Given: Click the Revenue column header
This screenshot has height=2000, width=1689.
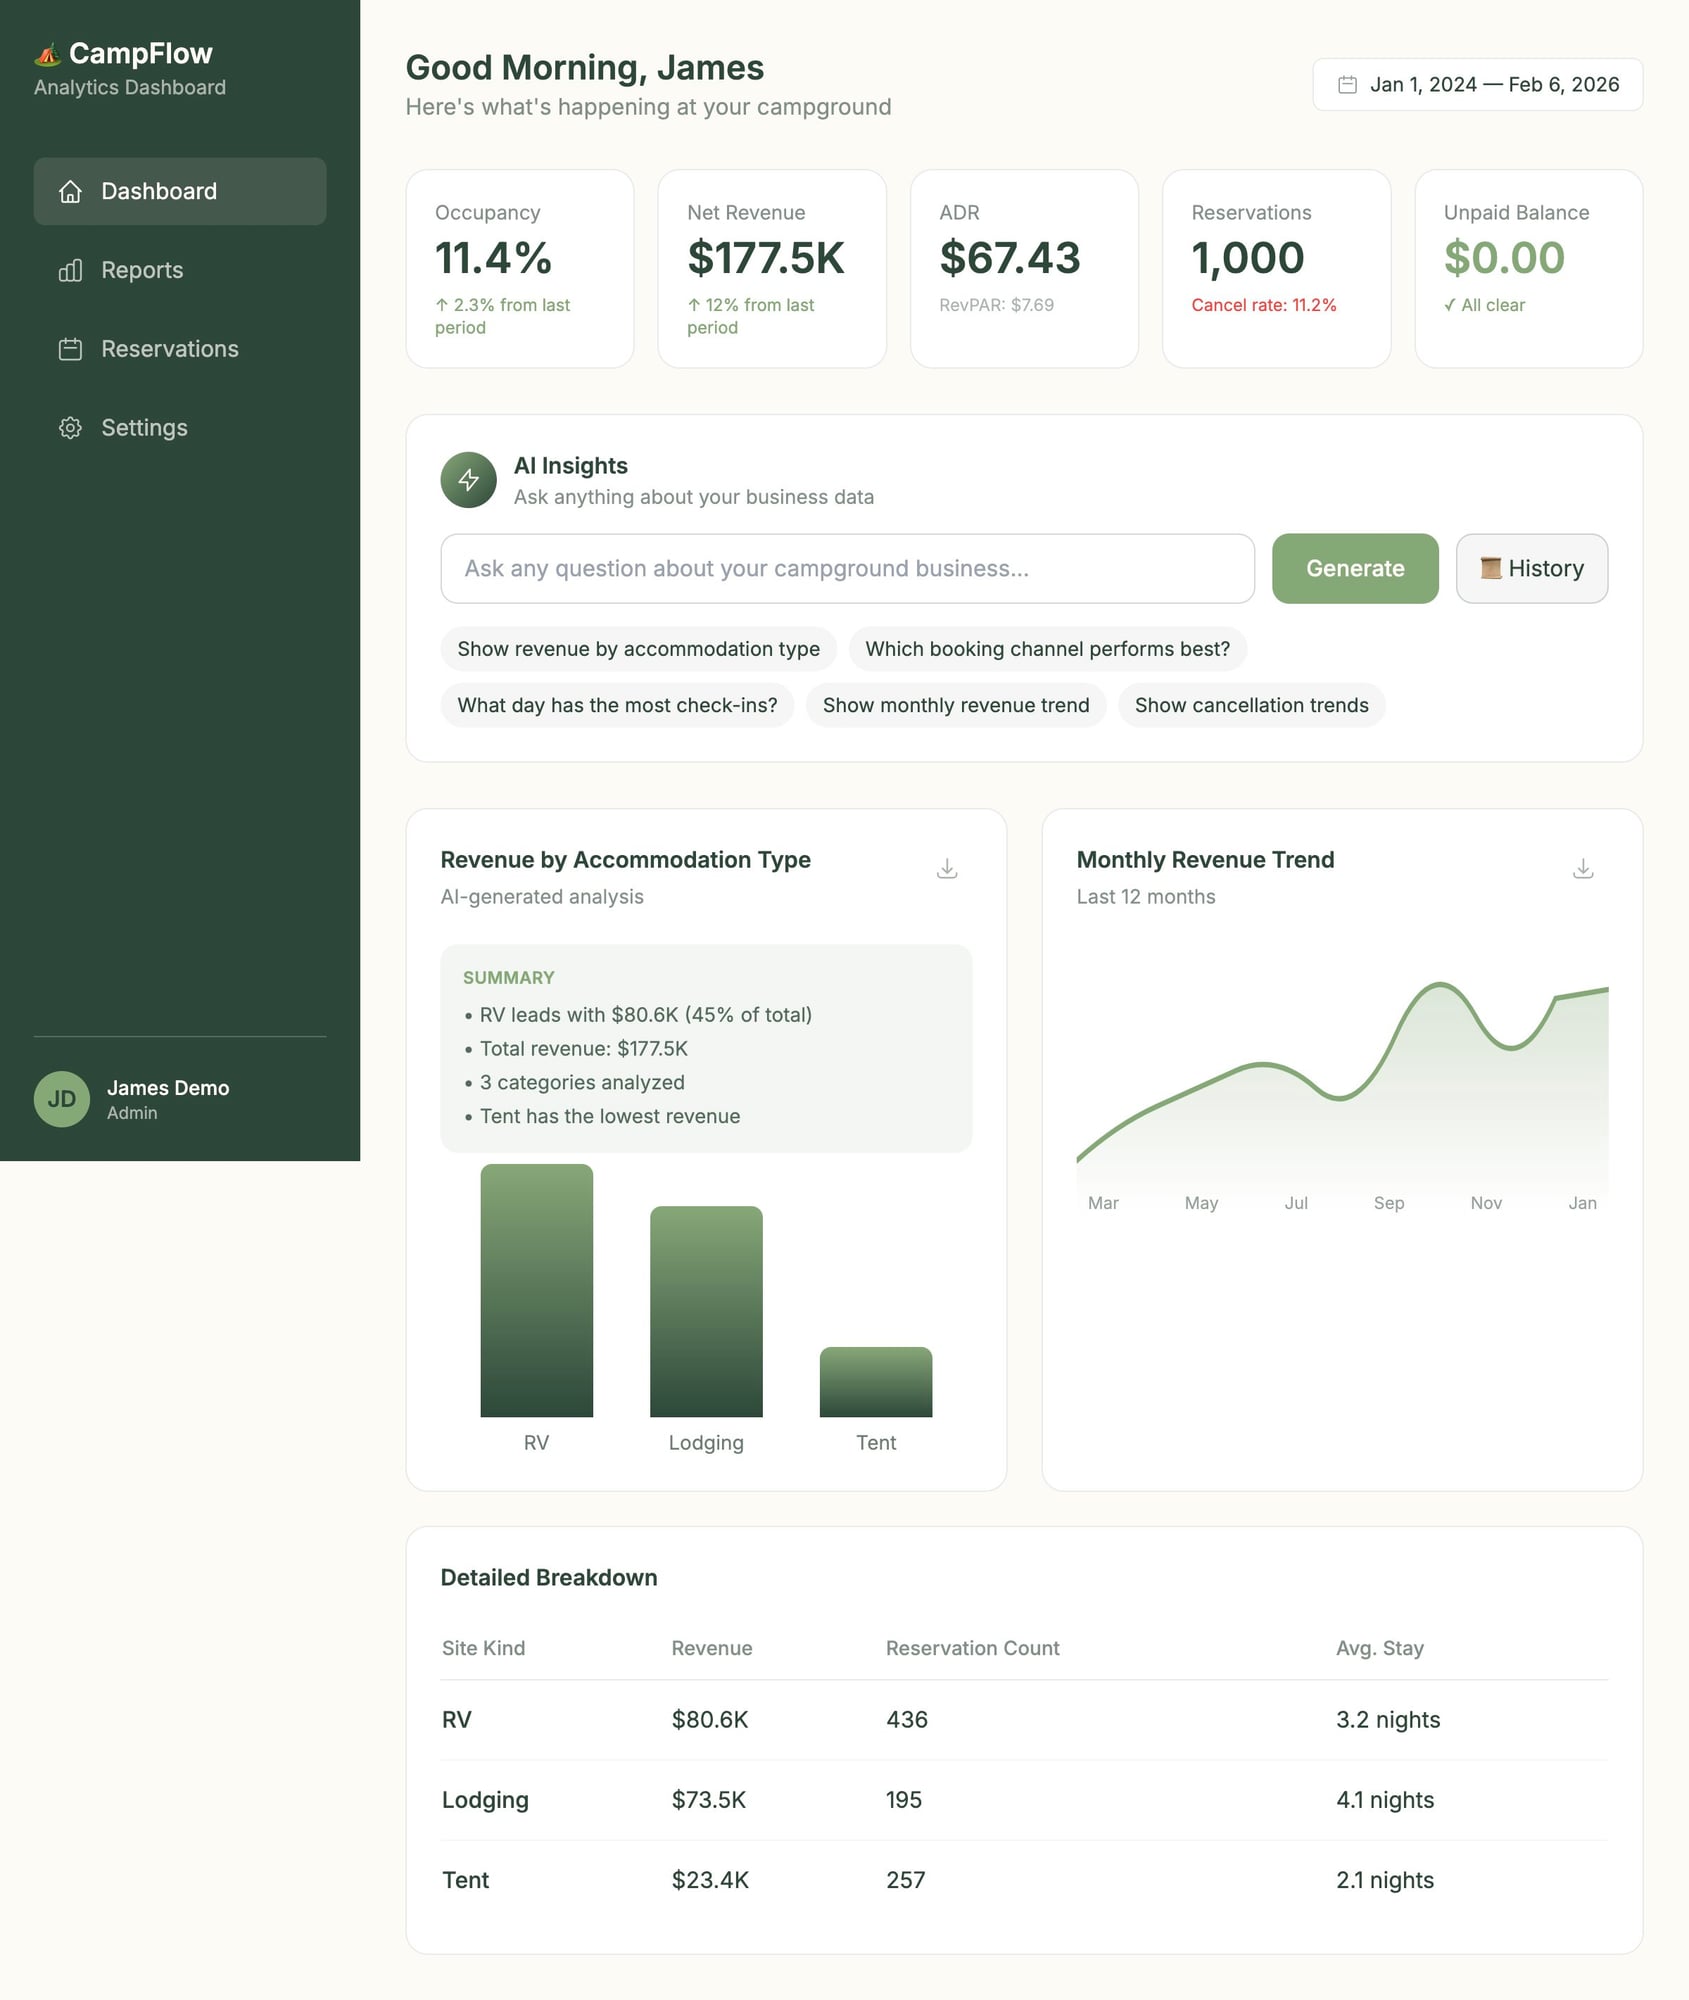Looking at the screenshot, I should pos(711,1648).
